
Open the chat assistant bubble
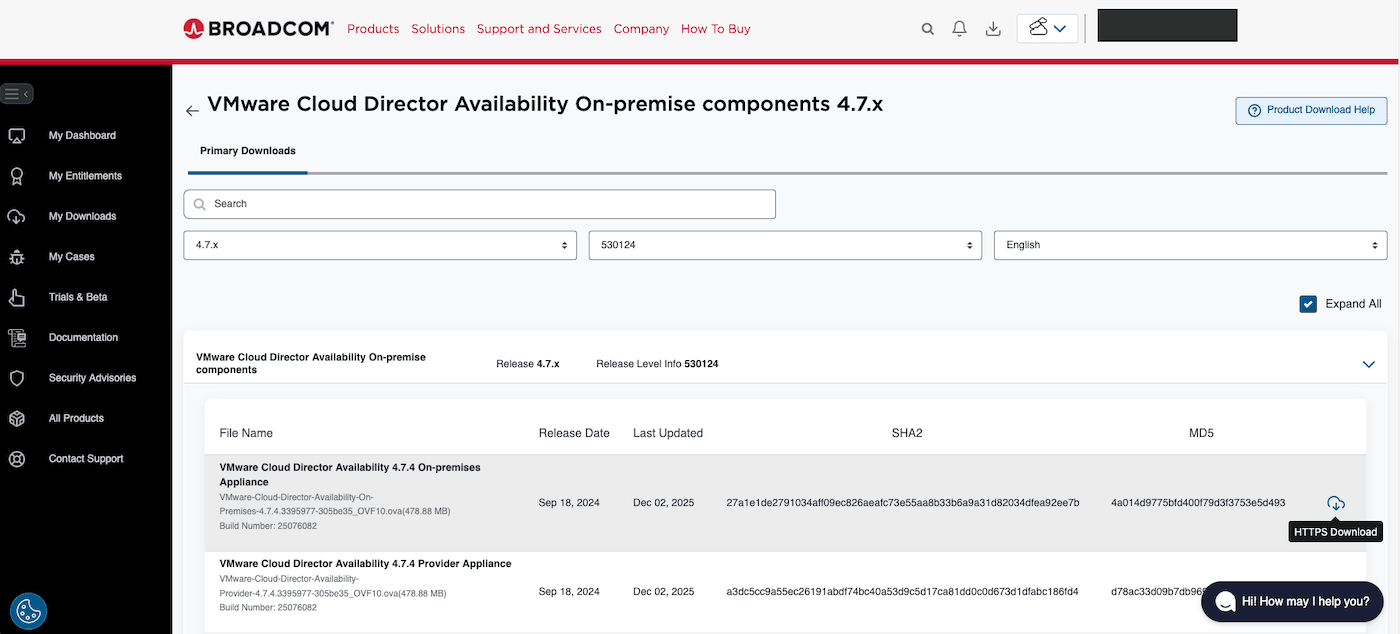coord(1292,602)
